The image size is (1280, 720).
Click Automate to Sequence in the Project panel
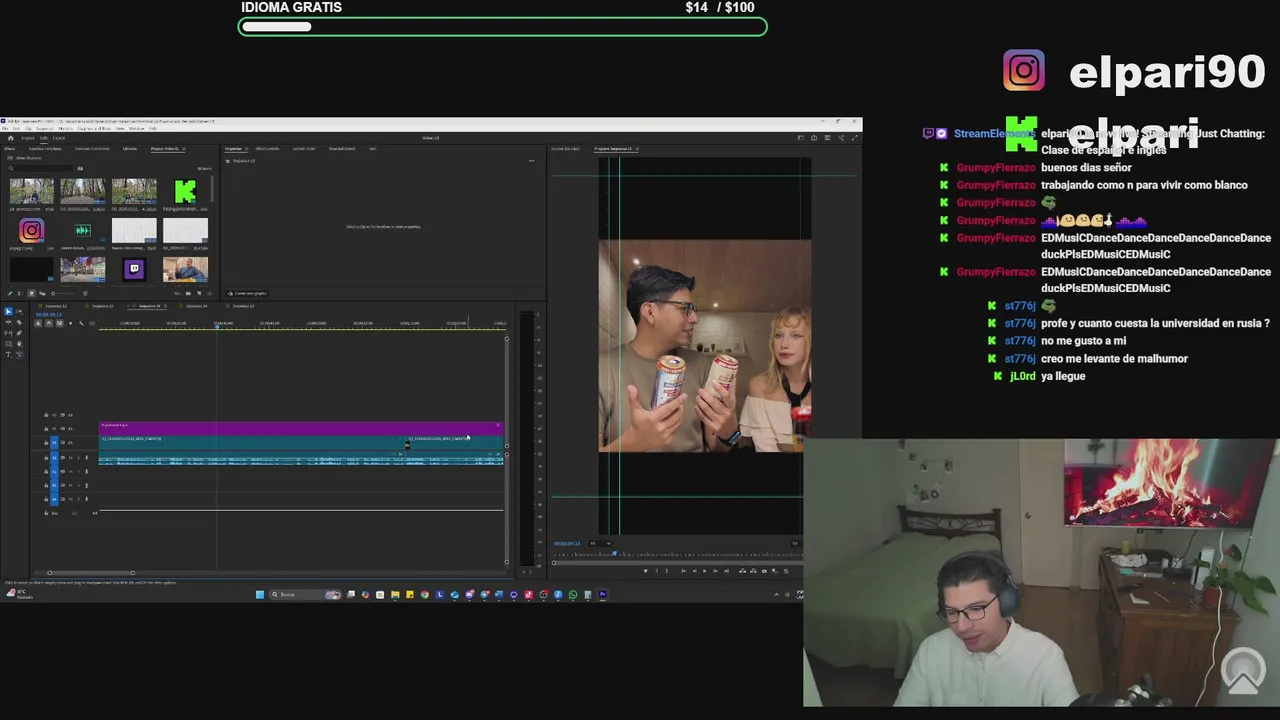click(x=177, y=294)
